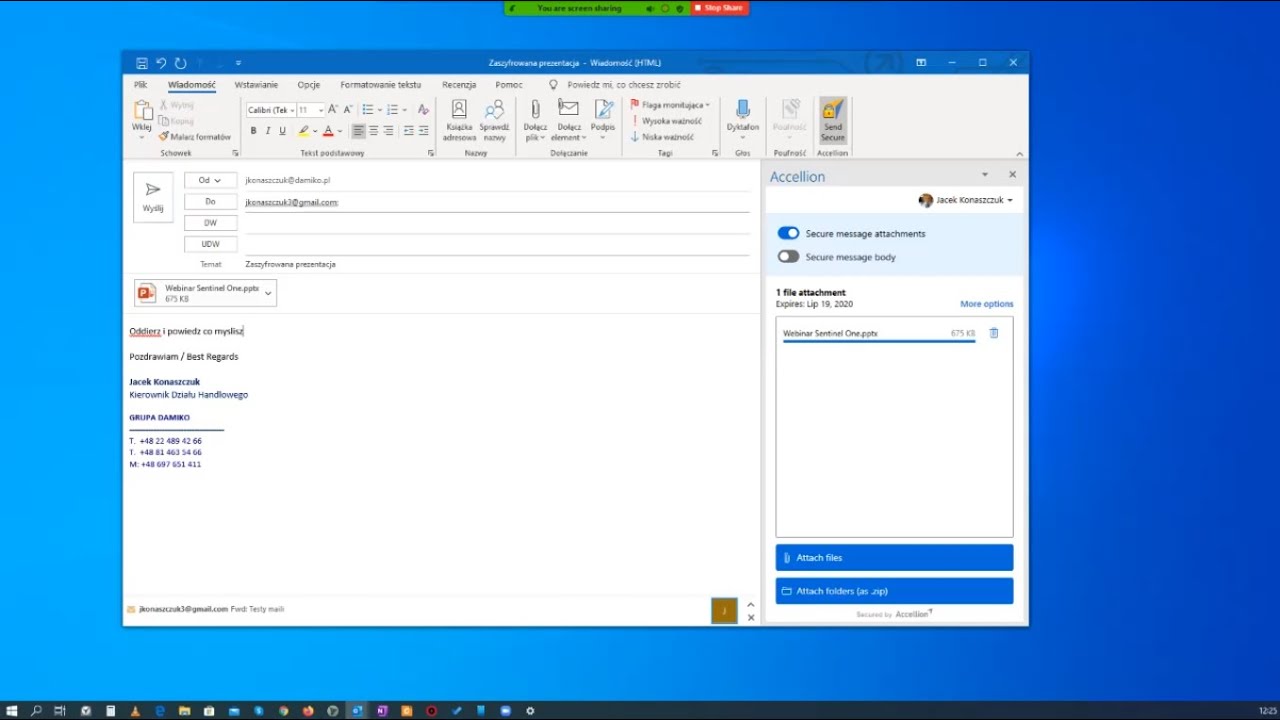Open taskbar search magnifier

(x=36, y=711)
